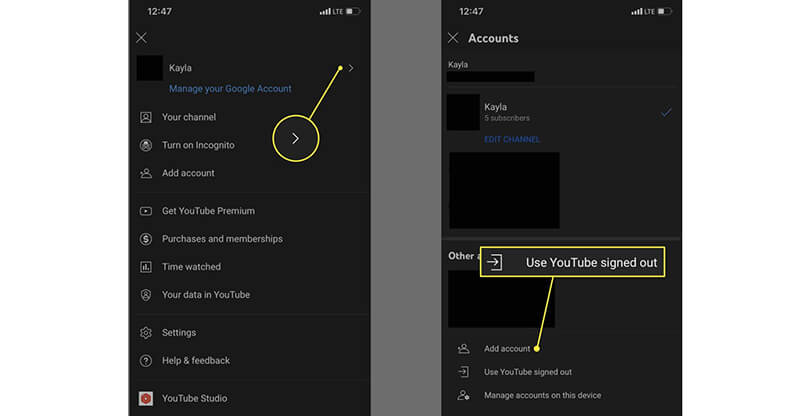
Task: Tap Add account icon on Accounts screen
Action: [x=463, y=349]
